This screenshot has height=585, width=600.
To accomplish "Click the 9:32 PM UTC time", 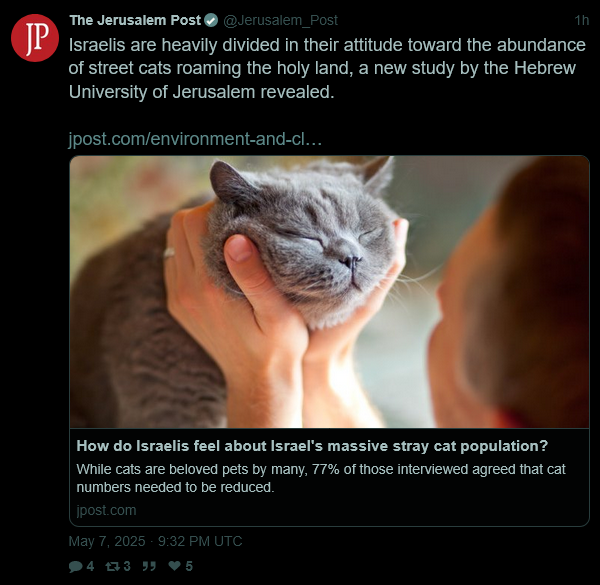I will point(200,541).
